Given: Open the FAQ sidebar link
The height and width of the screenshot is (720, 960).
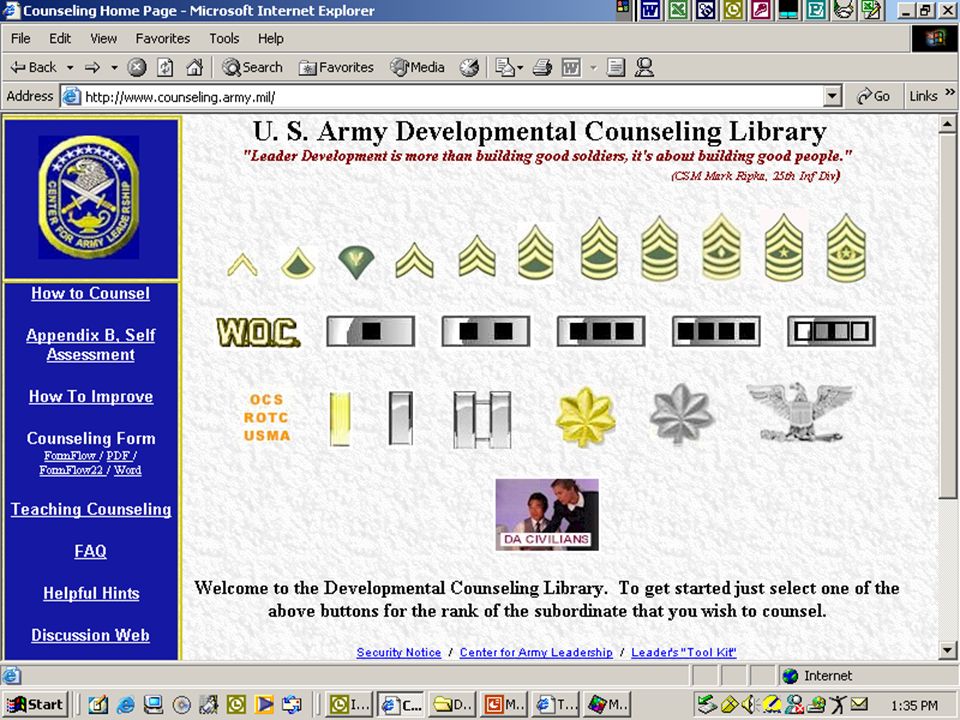Looking at the screenshot, I should pos(91,551).
